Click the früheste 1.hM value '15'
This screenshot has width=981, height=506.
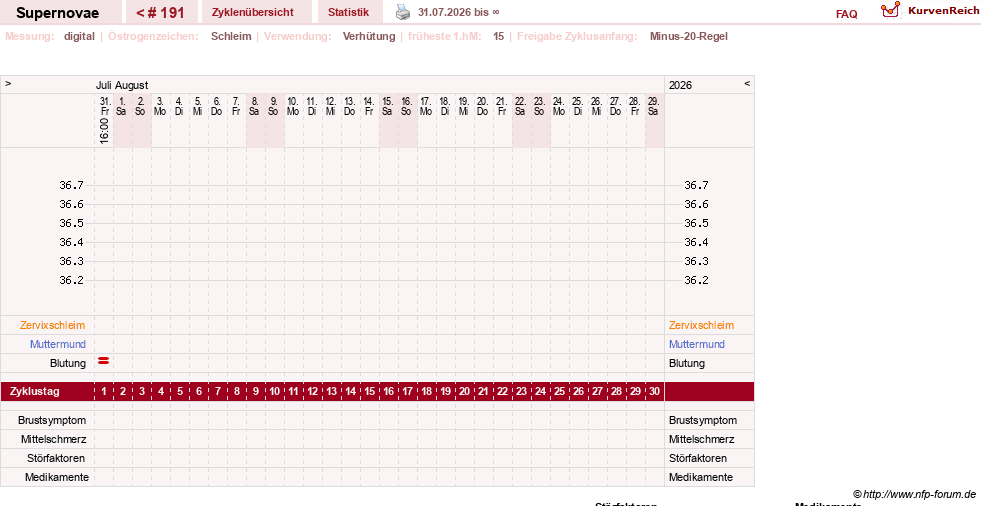498,36
